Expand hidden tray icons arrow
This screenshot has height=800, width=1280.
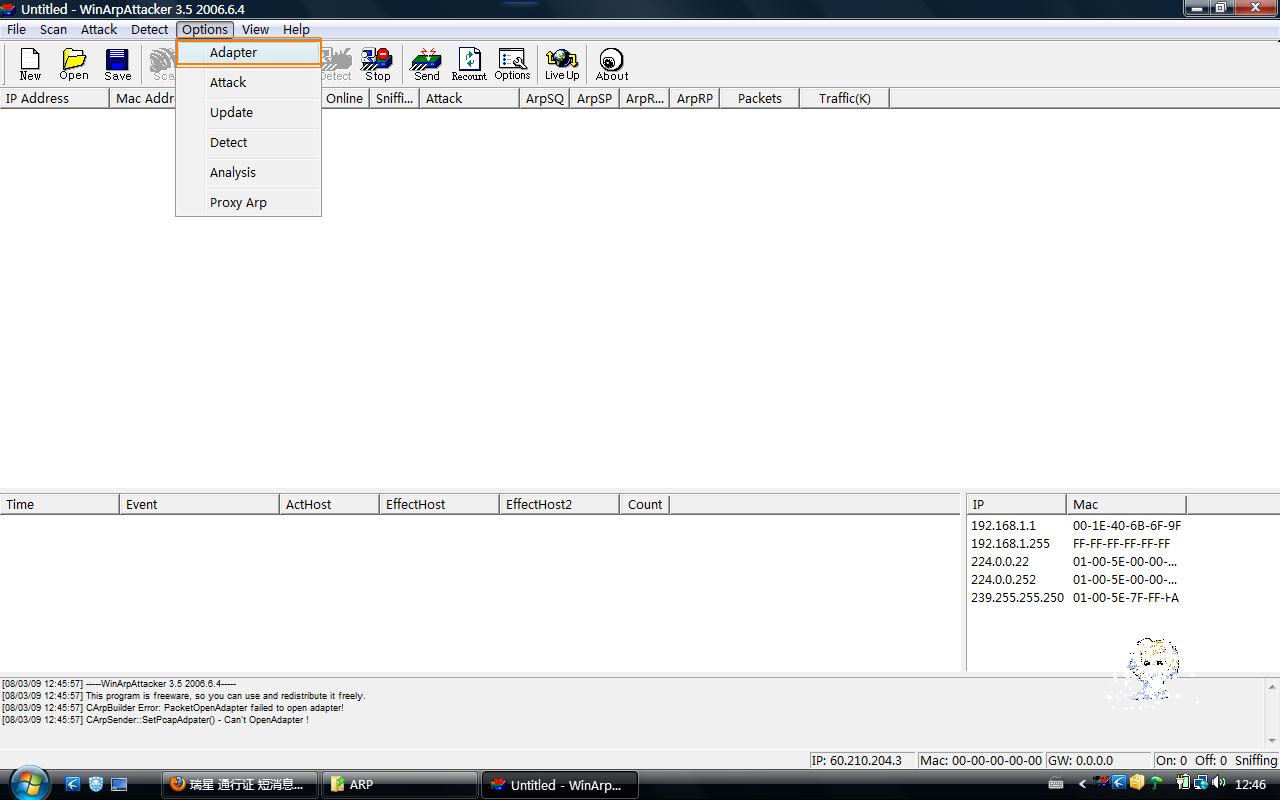1080,785
